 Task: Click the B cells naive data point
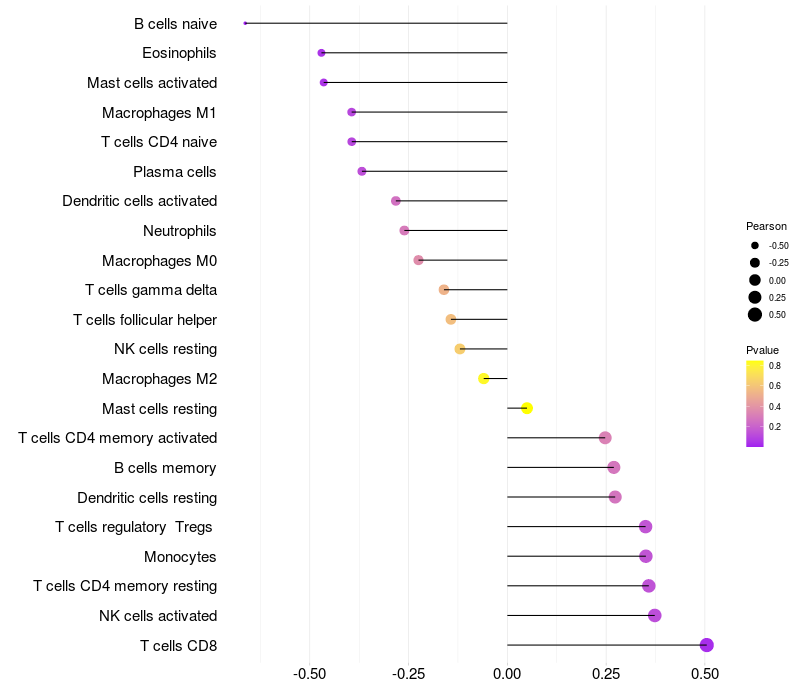(x=245, y=23)
